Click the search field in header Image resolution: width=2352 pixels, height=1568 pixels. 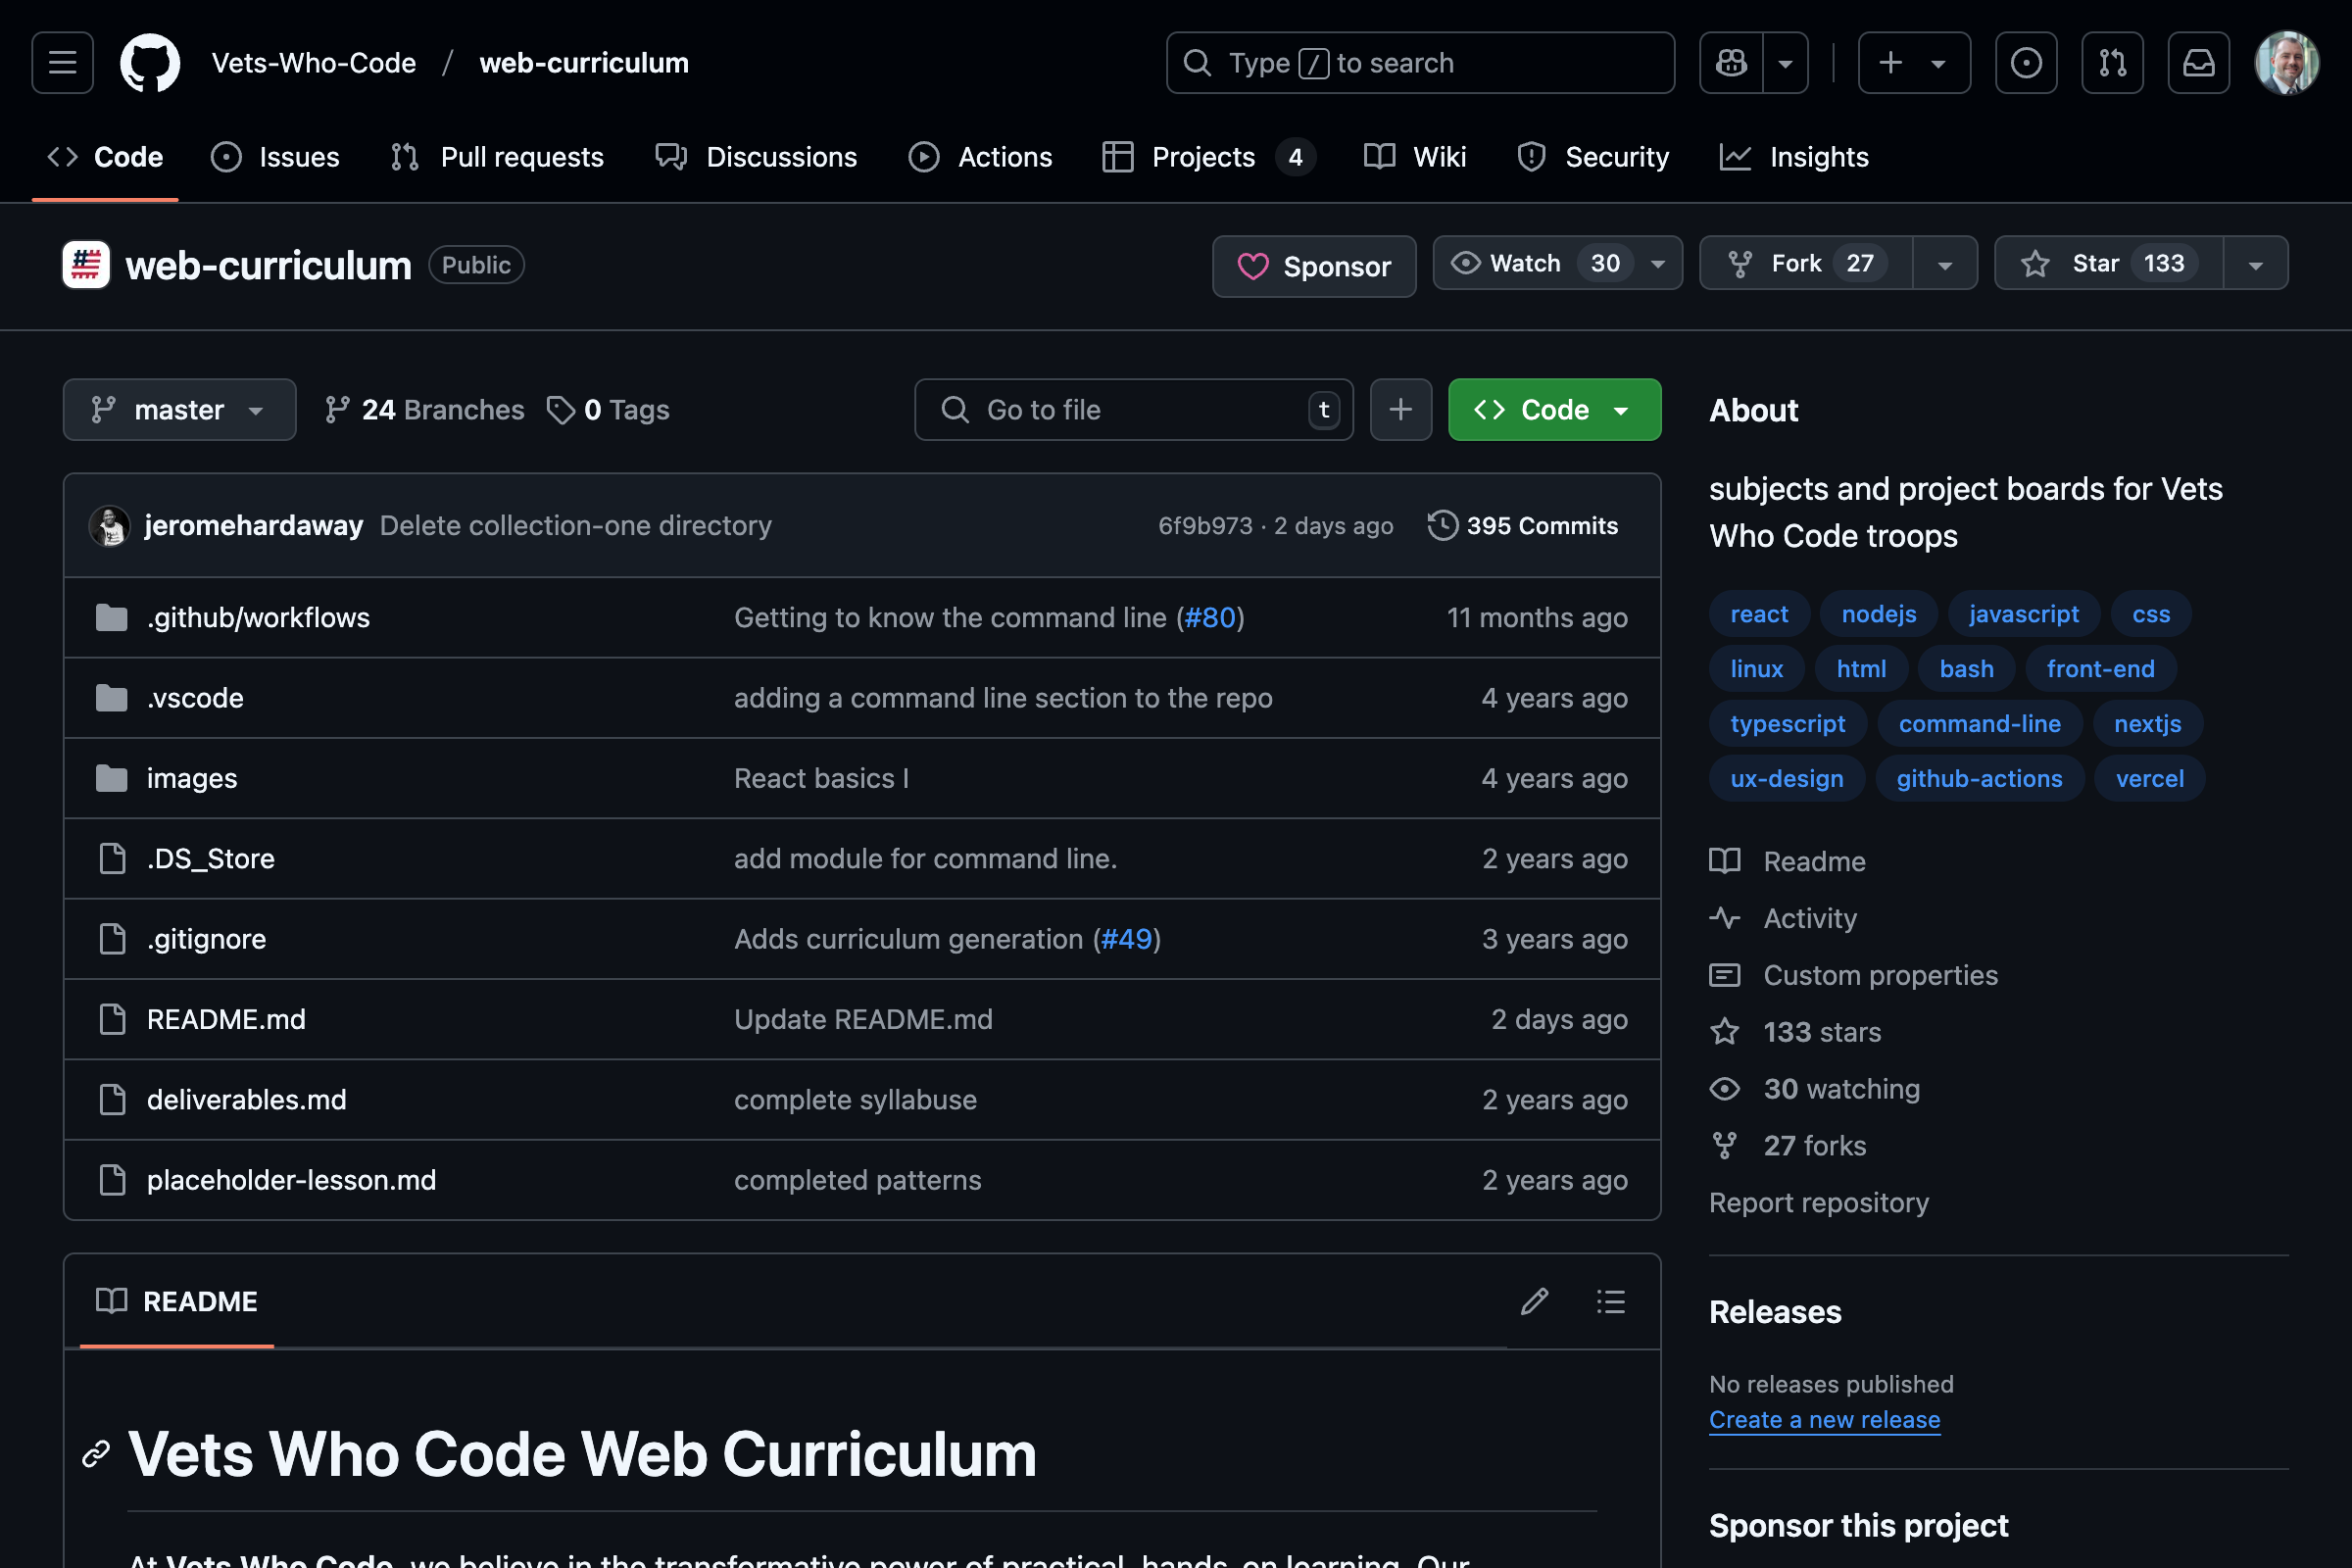click(x=1420, y=63)
